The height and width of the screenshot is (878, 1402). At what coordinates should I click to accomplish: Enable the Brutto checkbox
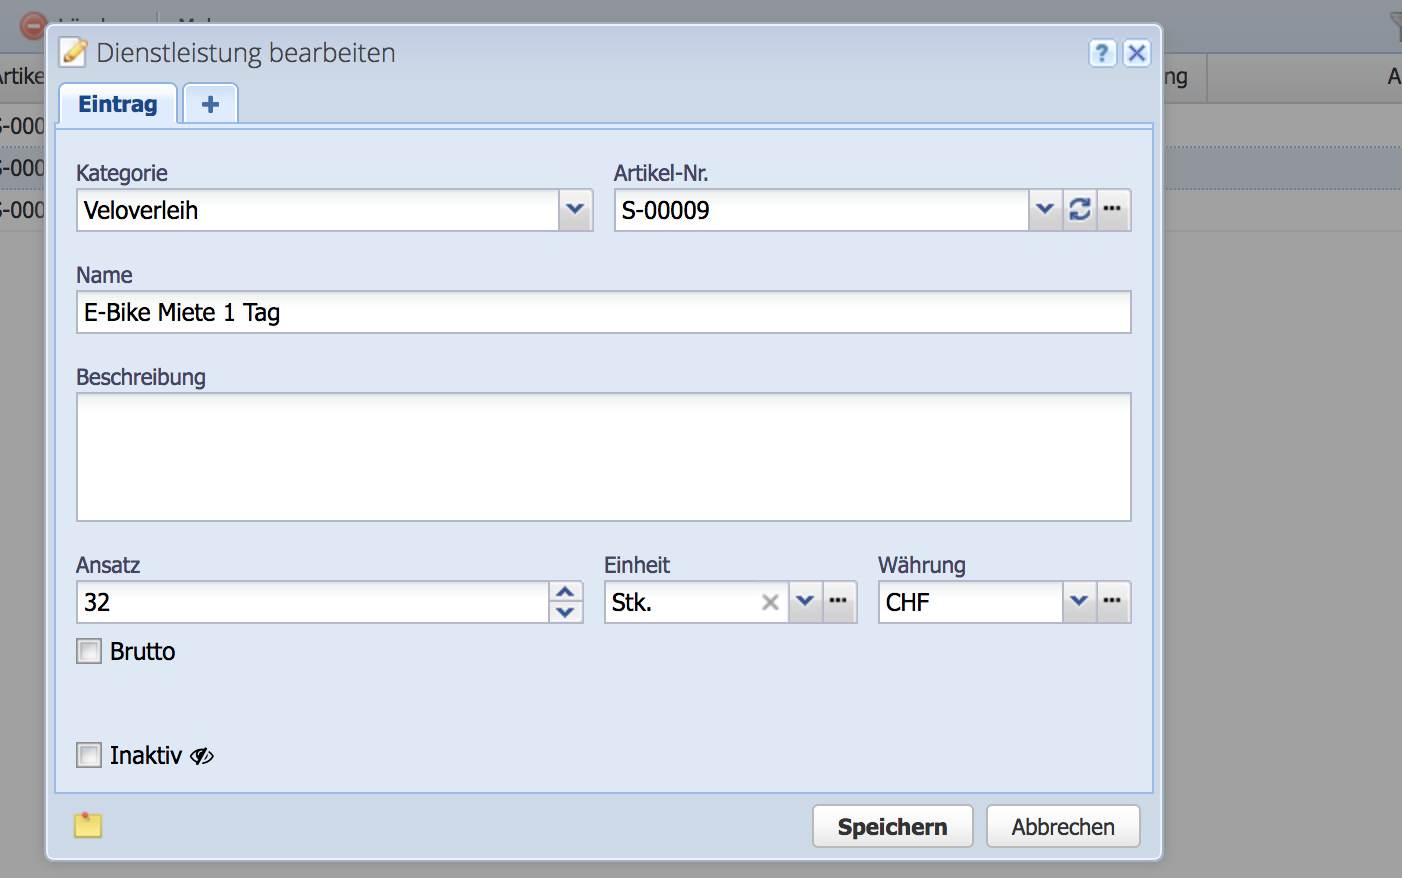click(88, 651)
